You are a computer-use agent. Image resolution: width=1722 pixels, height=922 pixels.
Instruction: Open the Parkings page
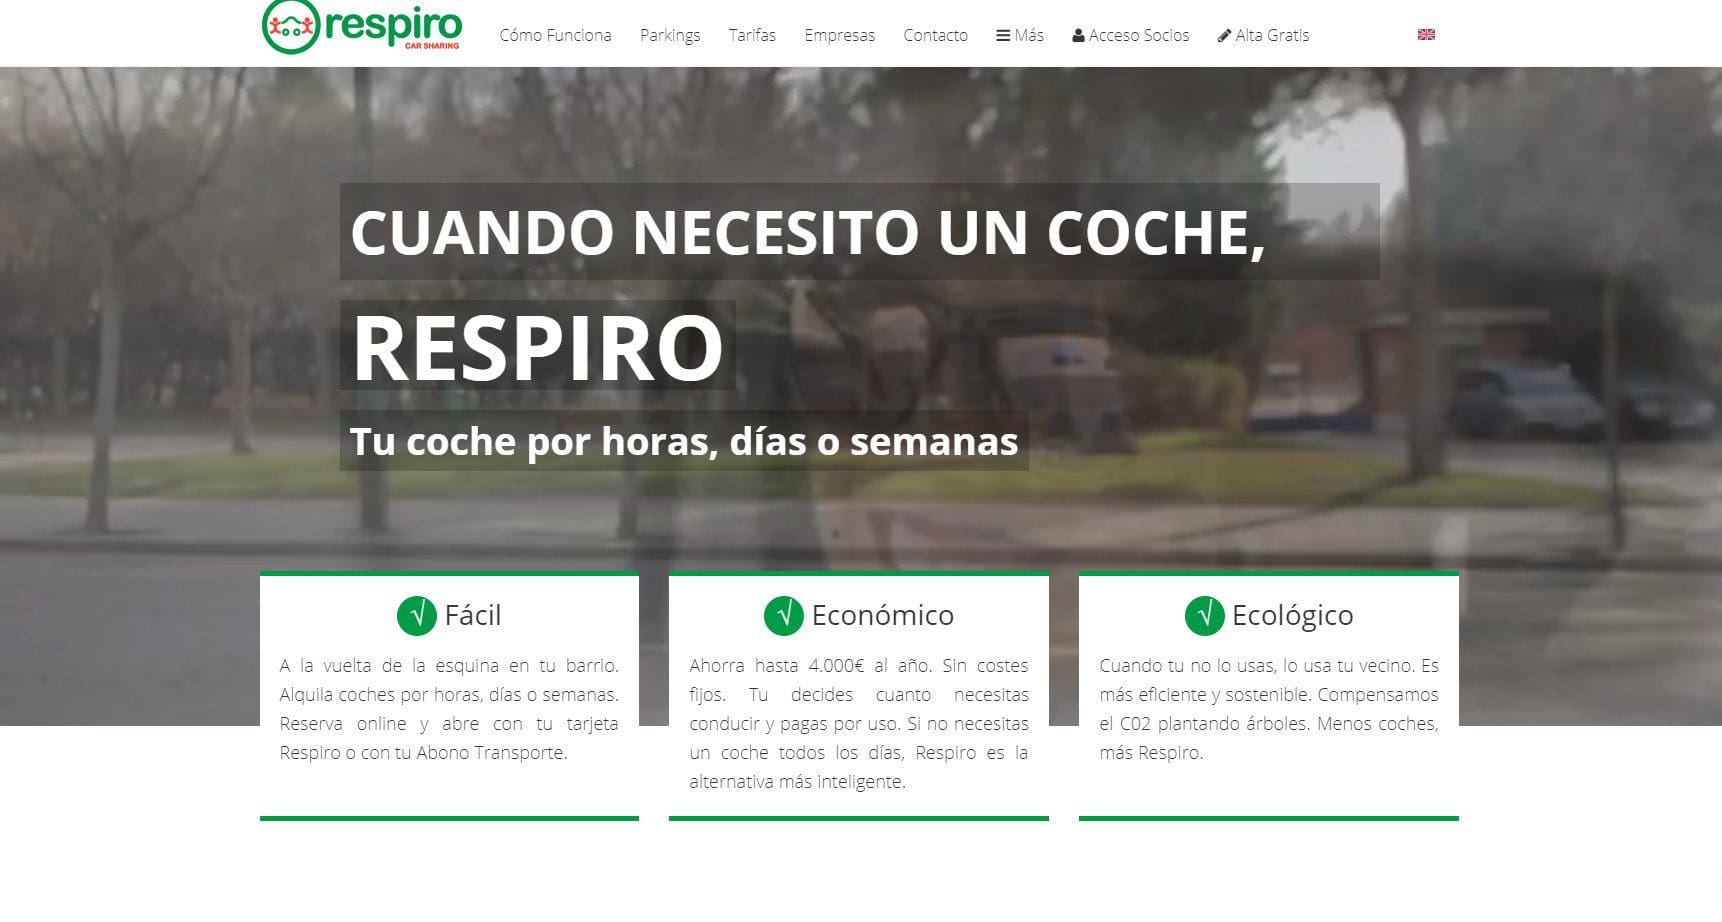[670, 35]
